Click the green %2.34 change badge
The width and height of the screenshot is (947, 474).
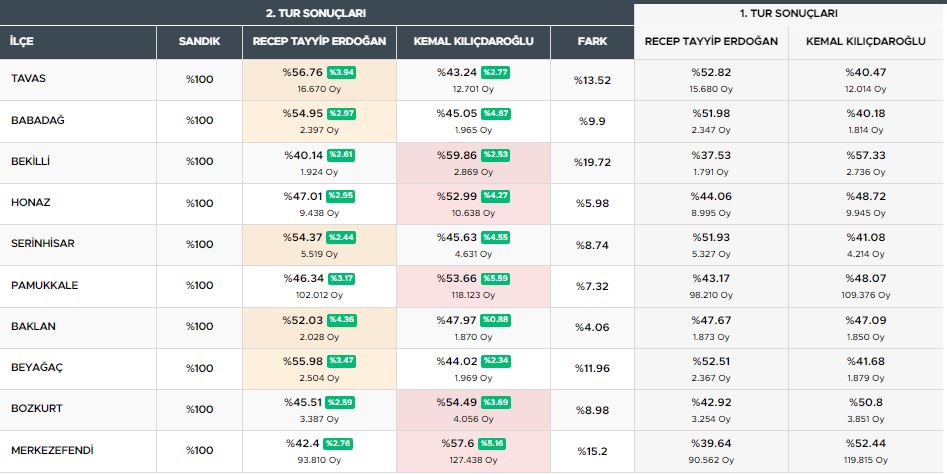pyautogui.click(x=496, y=360)
